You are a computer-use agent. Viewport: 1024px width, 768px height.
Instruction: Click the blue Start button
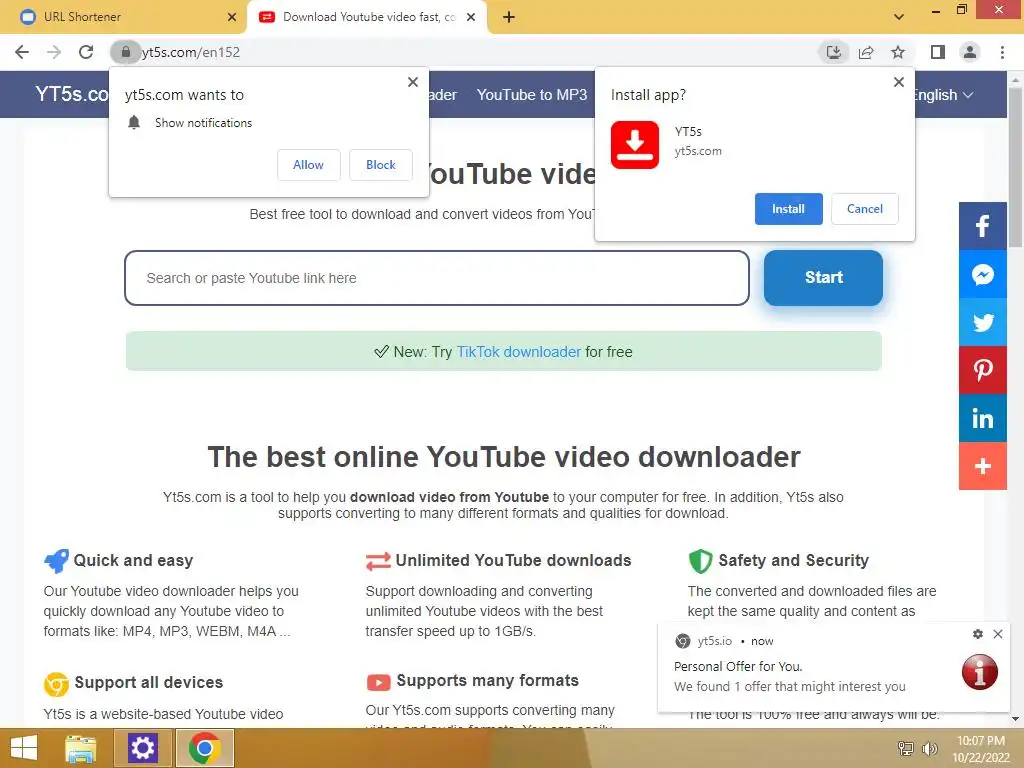(824, 278)
